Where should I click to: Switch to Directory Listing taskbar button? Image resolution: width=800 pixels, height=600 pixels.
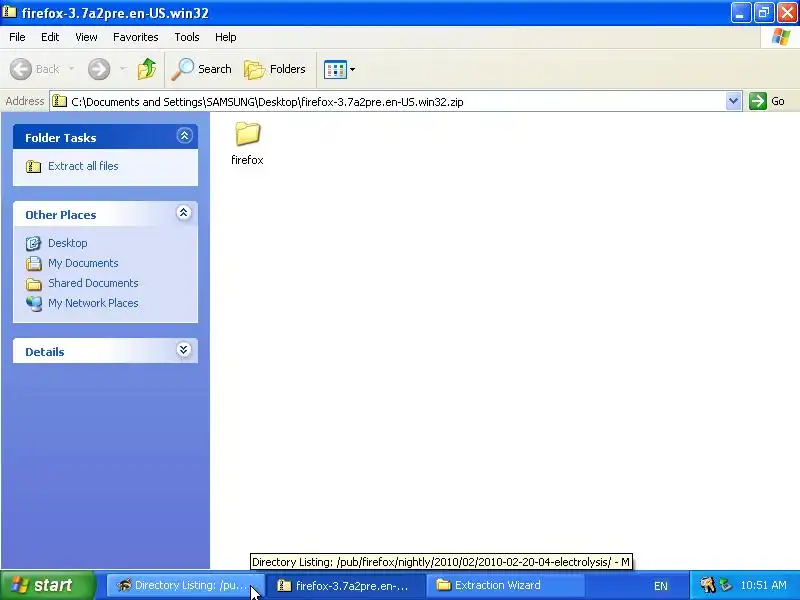click(185, 585)
